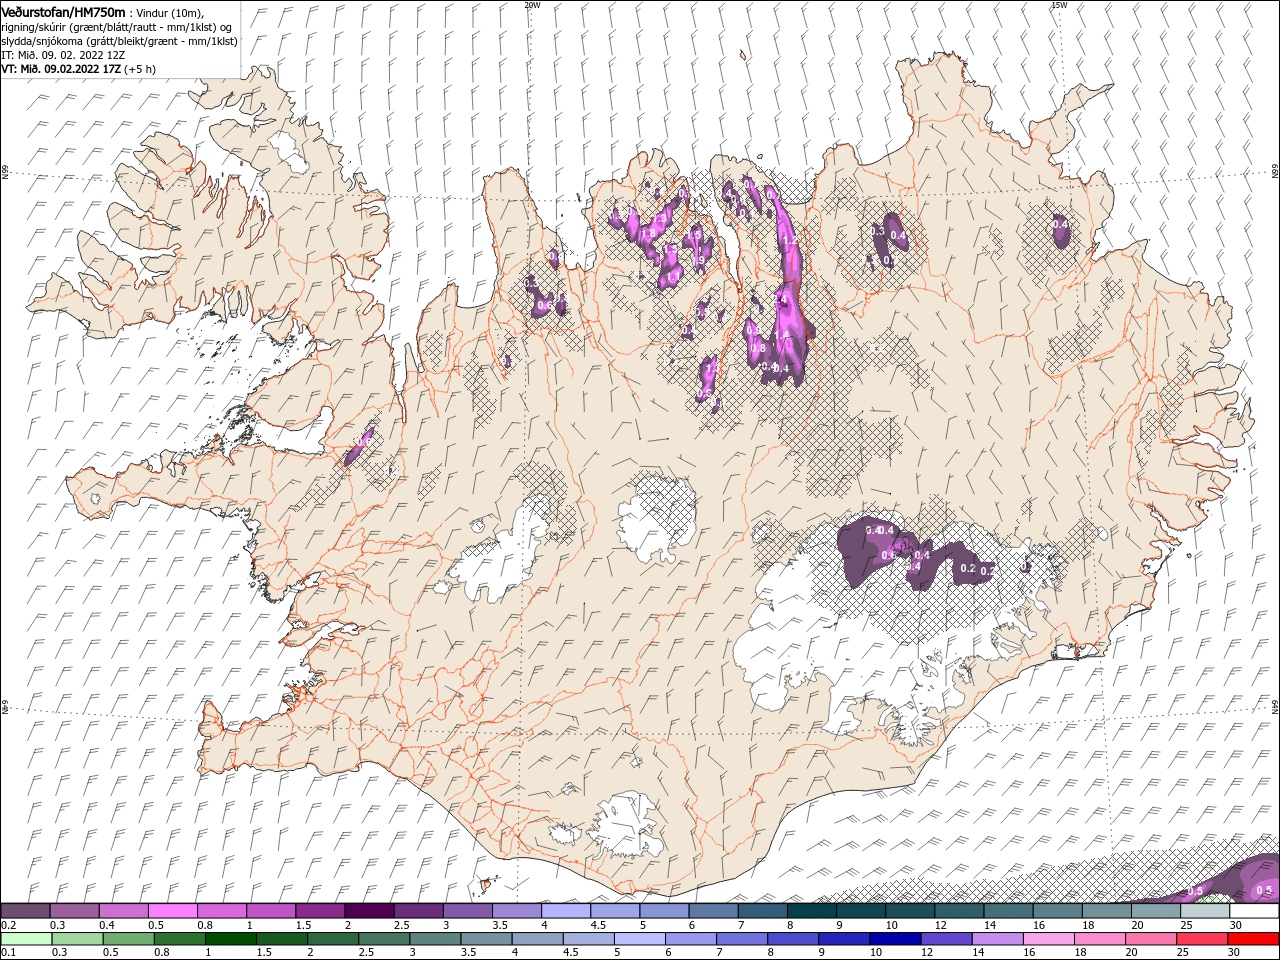The image size is (1280, 960).
Task: Click the snow legend swatch starting at 0.2
Action: (25, 911)
